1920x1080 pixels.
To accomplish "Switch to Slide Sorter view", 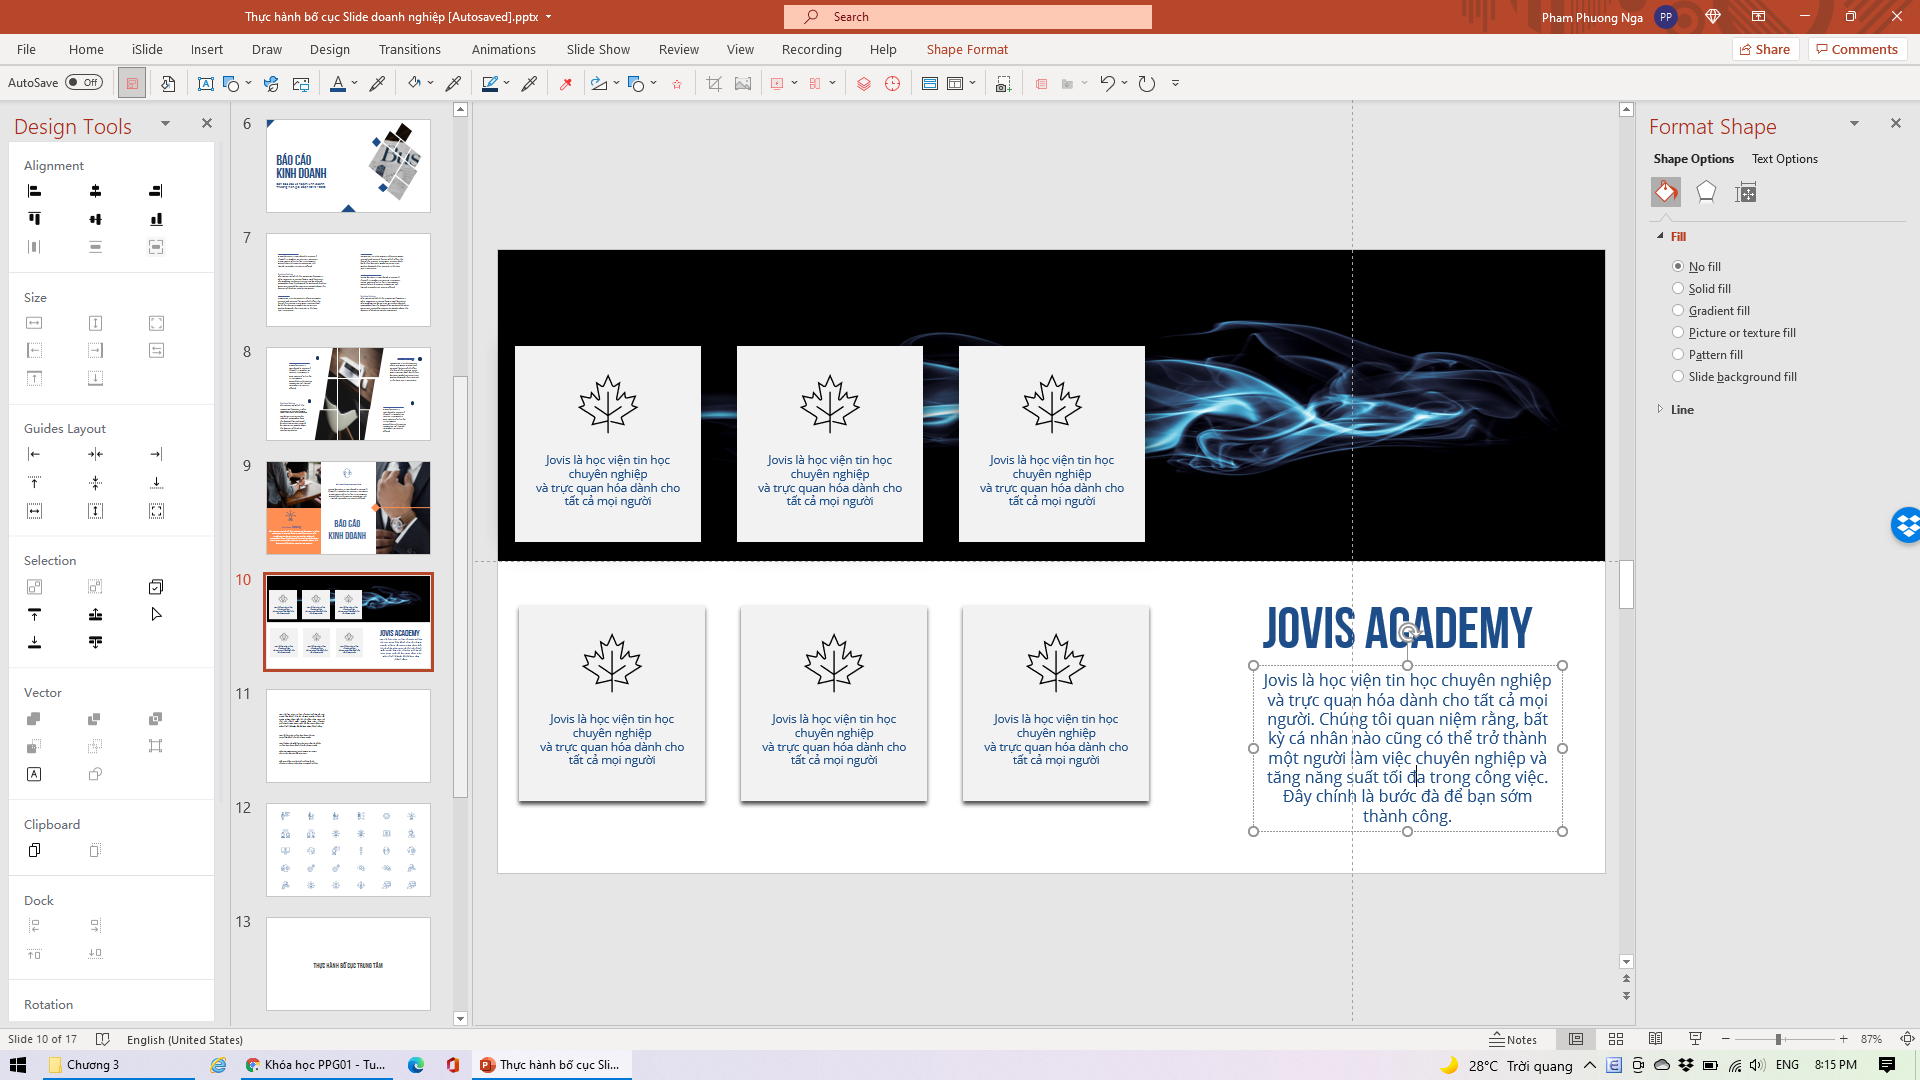I will click(x=1616, y=1039).
